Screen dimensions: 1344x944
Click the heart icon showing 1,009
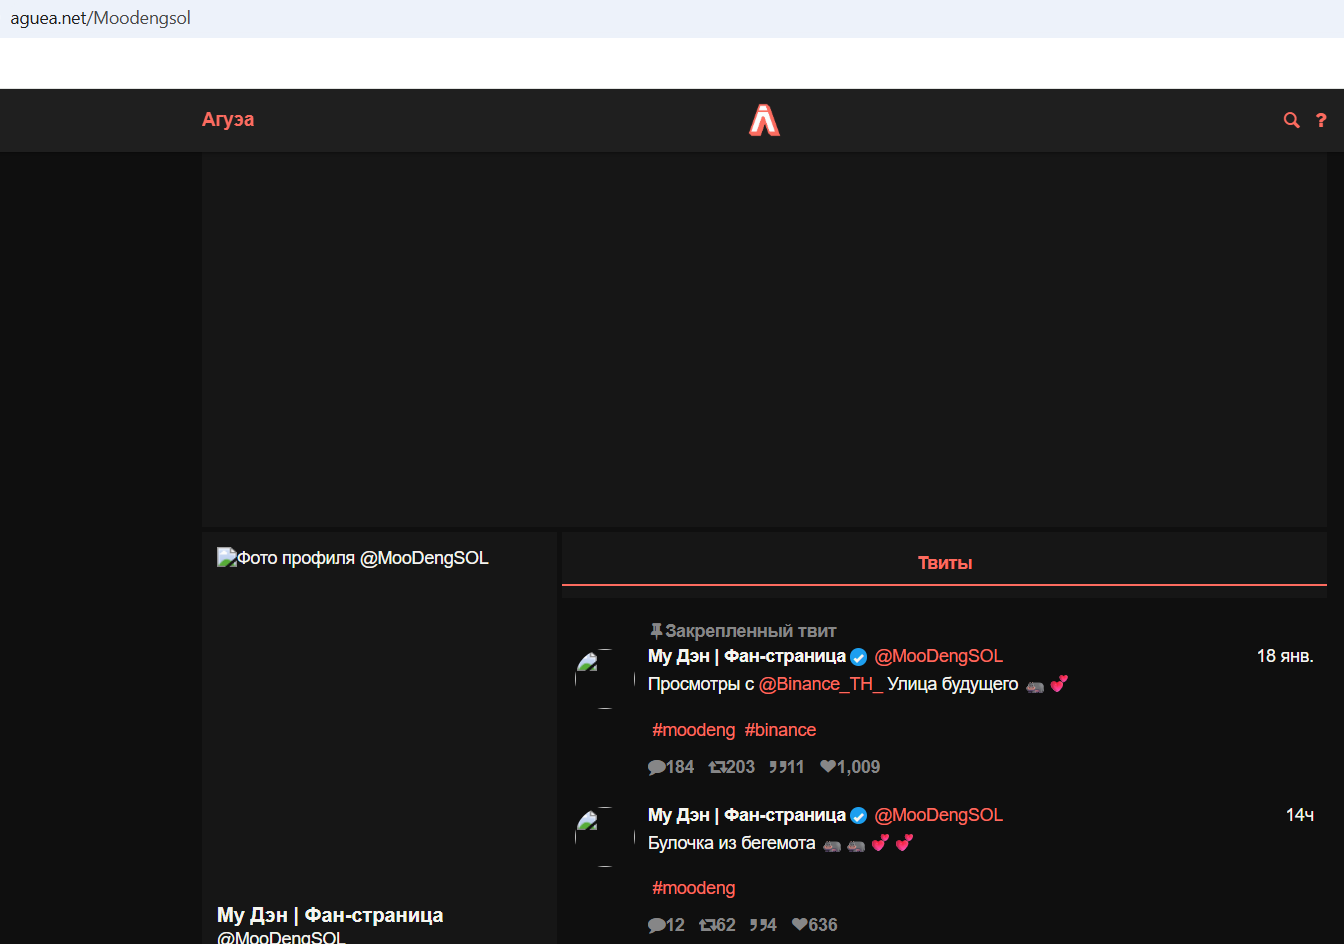click(x=828, y=767)
